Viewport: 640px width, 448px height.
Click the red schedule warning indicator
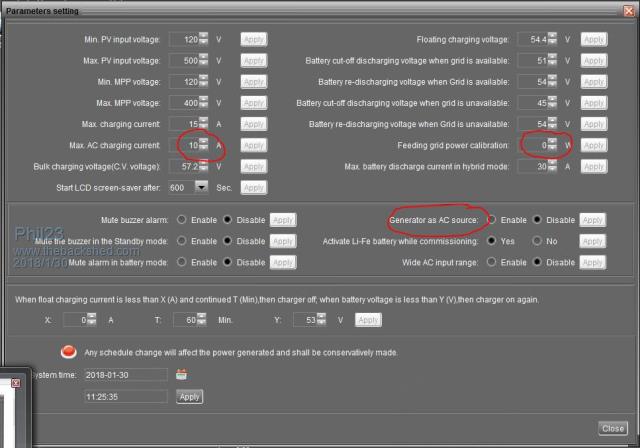tap(69, 351)
